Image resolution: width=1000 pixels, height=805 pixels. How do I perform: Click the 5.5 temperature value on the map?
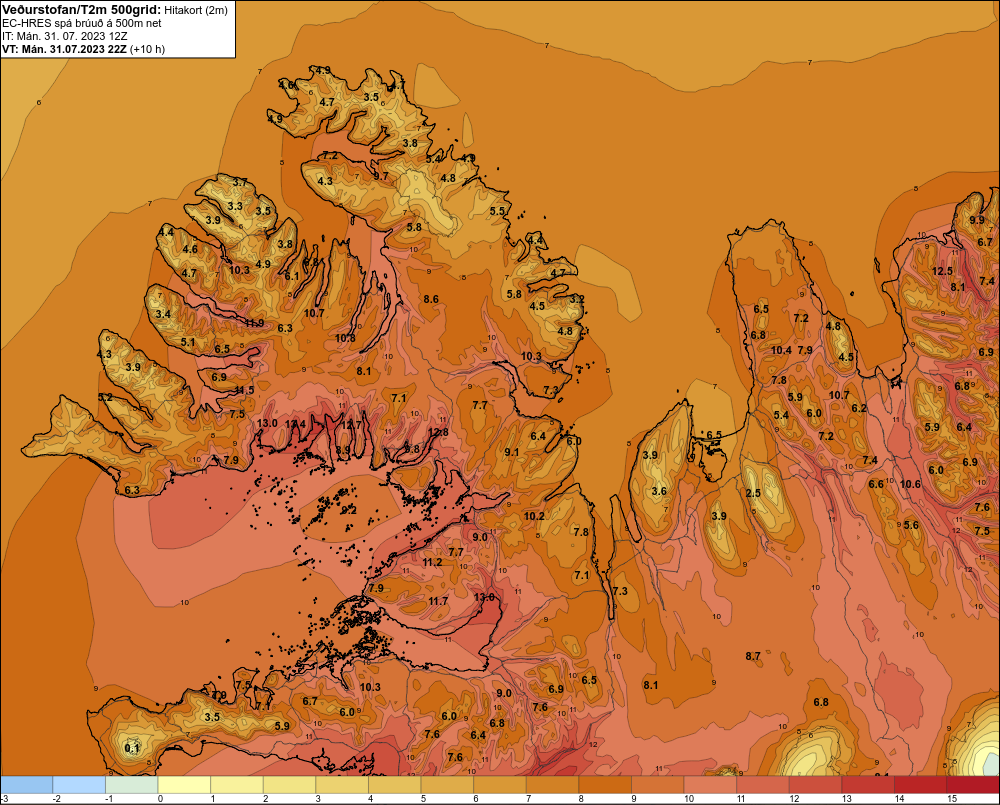point(497,211)
